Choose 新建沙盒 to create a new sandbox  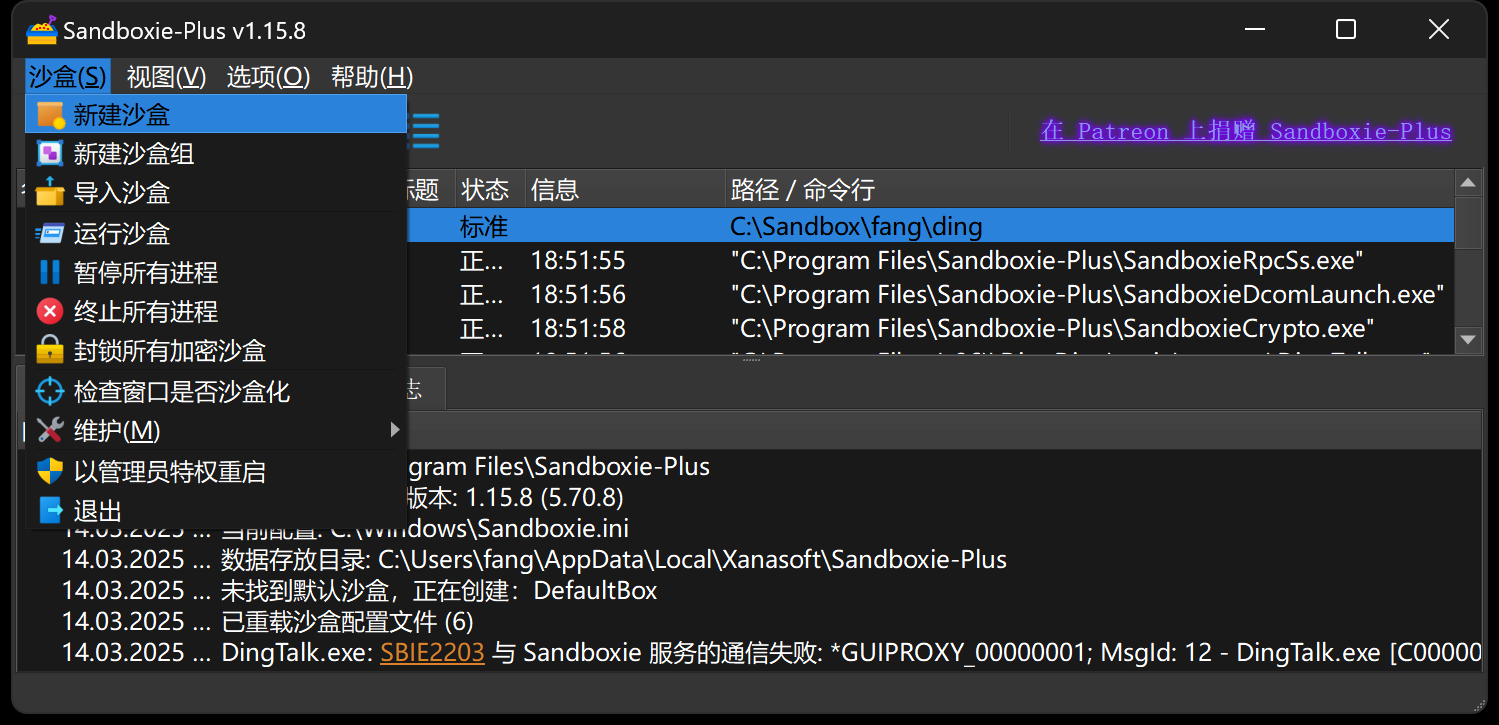point(216,114)
